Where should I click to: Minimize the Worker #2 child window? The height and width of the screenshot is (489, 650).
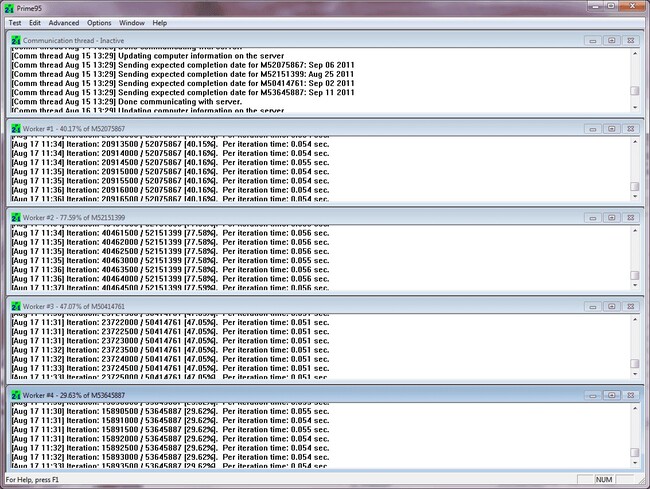593,218
